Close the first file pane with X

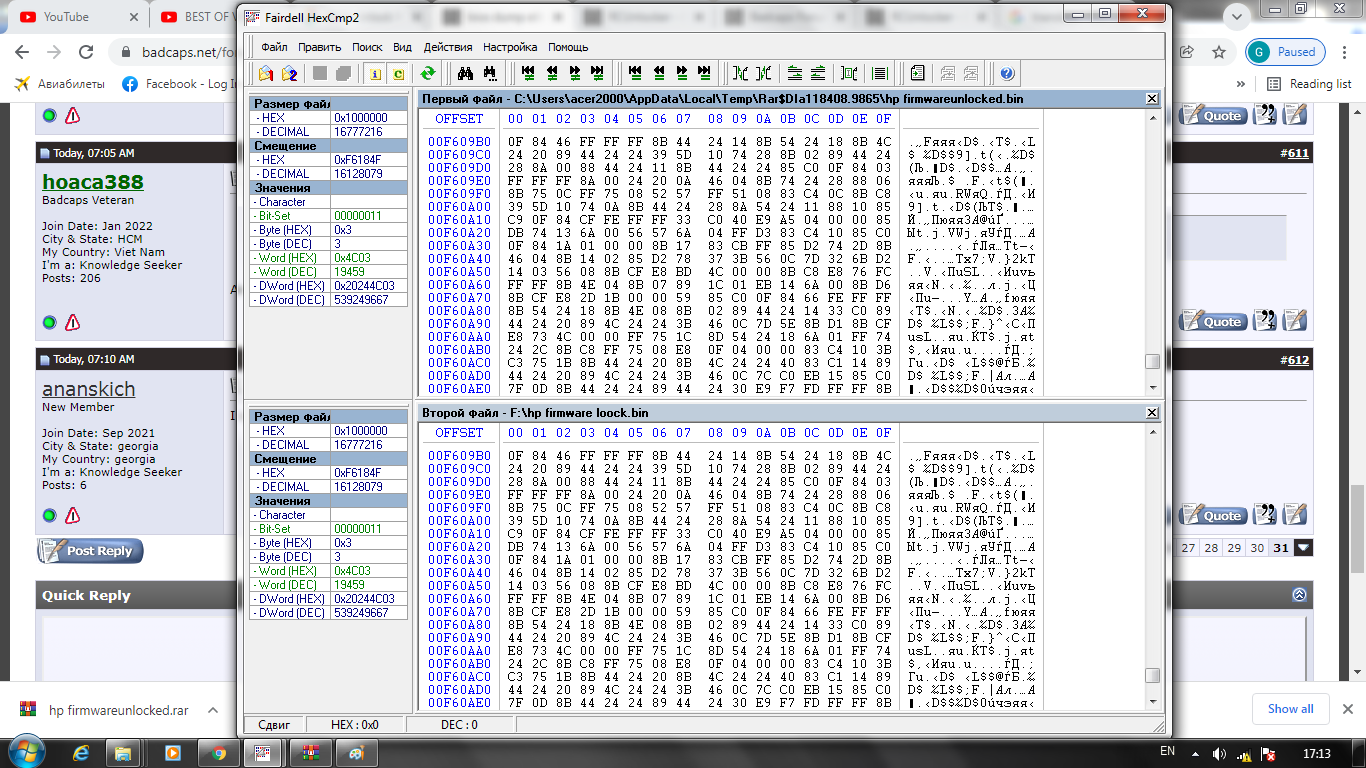[1152, 99]
